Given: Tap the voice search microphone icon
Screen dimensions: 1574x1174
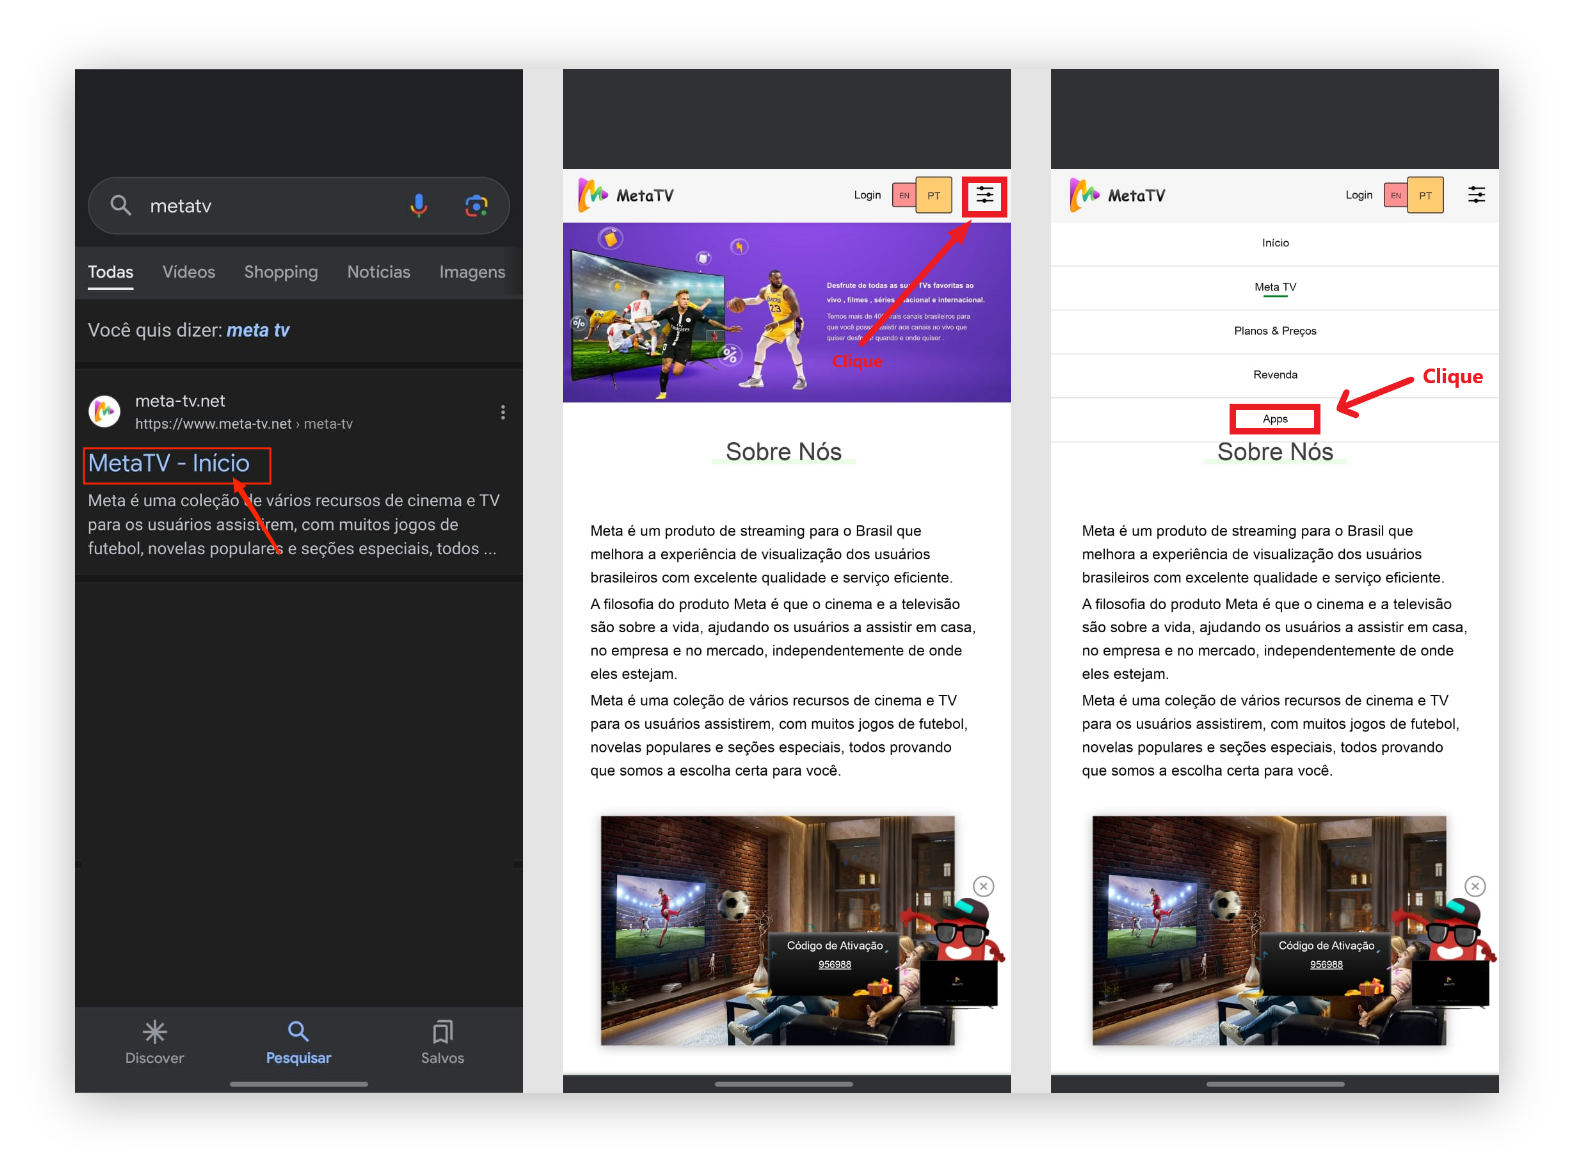Looking at the screenshot, I should tap(418, 206).
